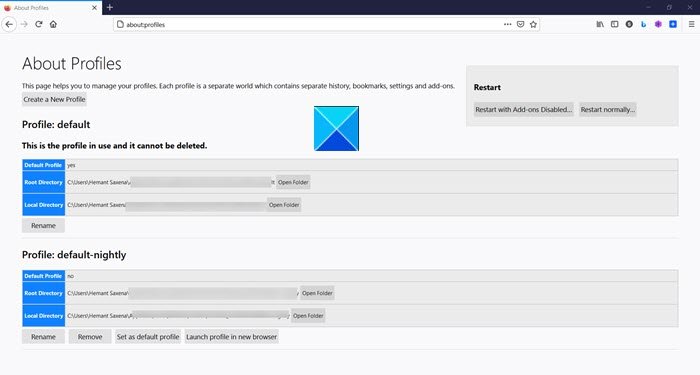Remove the default-nightly profile
The height and width of the screenshot is (375, 700).
click(90, 337)
